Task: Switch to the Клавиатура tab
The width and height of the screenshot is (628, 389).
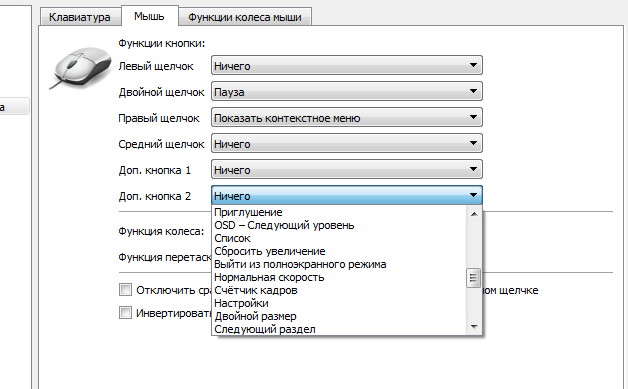Action: pos(80,17)
